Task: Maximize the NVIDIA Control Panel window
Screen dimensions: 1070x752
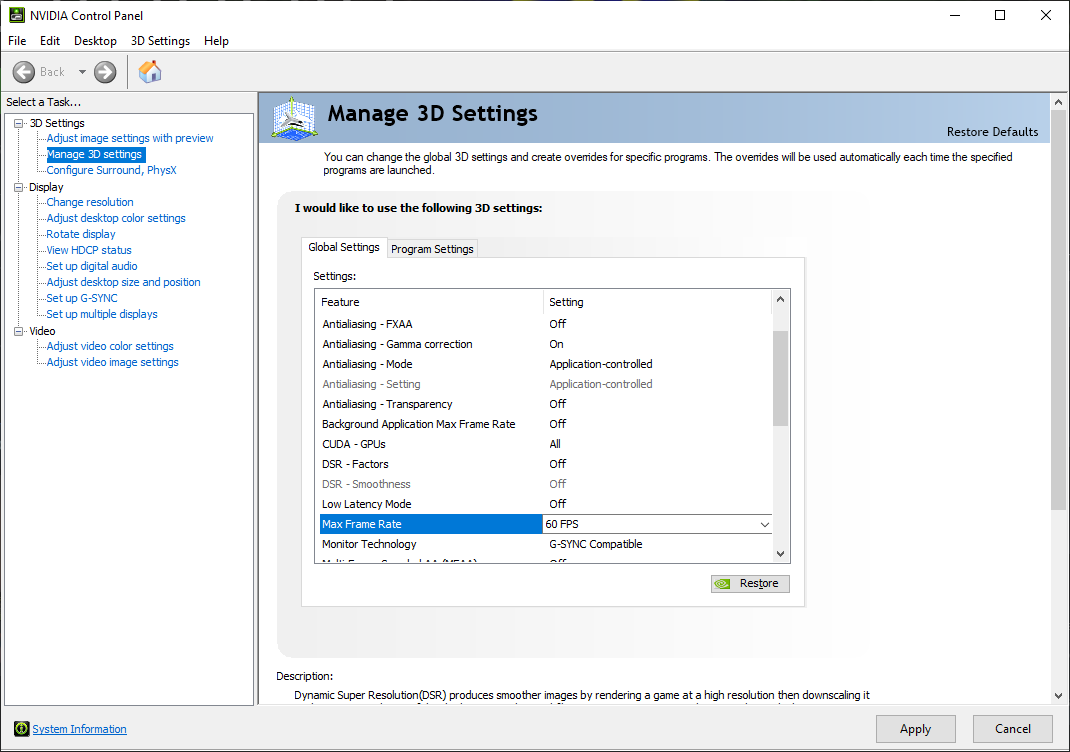Action: pyautogui.click(x=1000, y=15)
